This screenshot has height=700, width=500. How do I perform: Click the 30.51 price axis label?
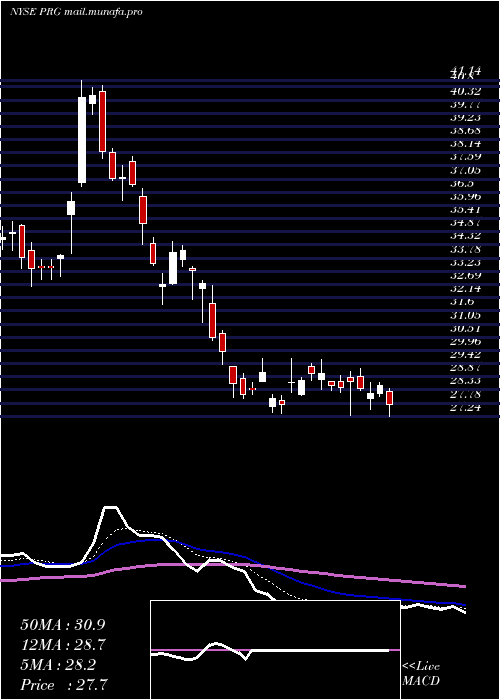[x=465, y=328]
